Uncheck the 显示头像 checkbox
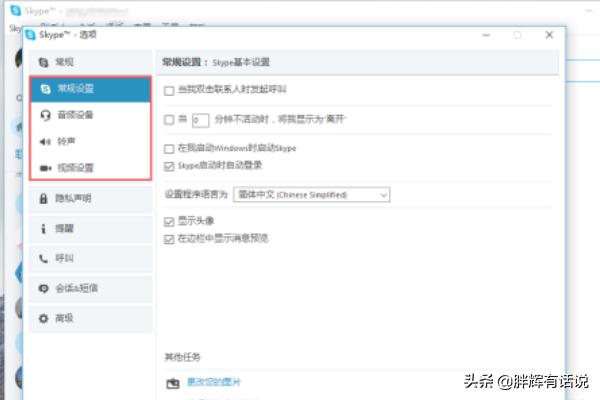The image size is (600, 400). pyautogui.click(x=169, y=222)
